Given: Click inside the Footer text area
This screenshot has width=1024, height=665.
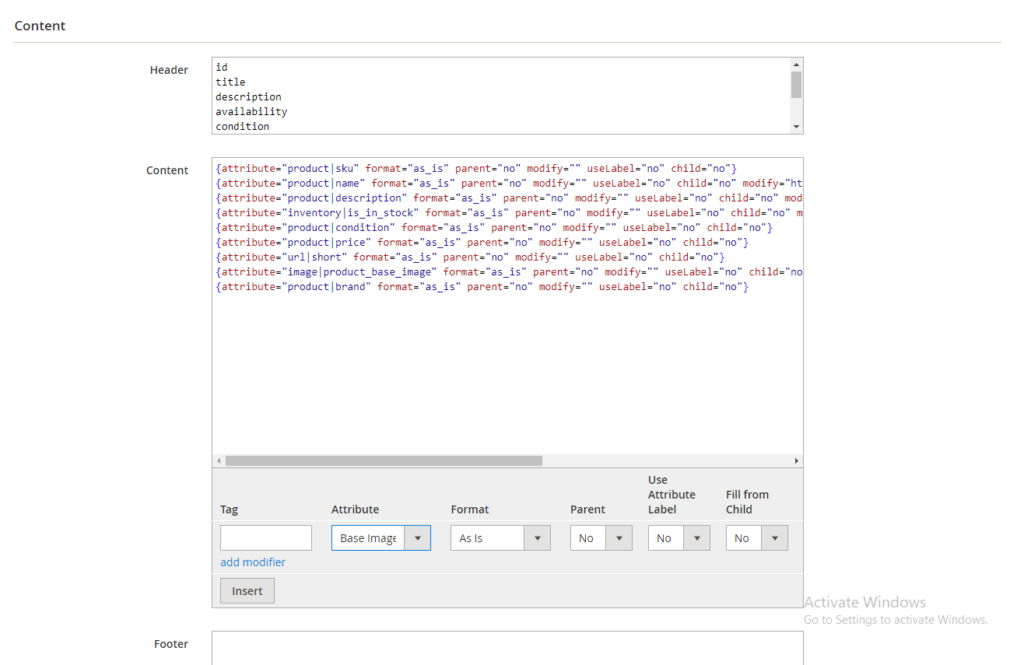Looking at the screenshot, I should click(x=507, y=647).
